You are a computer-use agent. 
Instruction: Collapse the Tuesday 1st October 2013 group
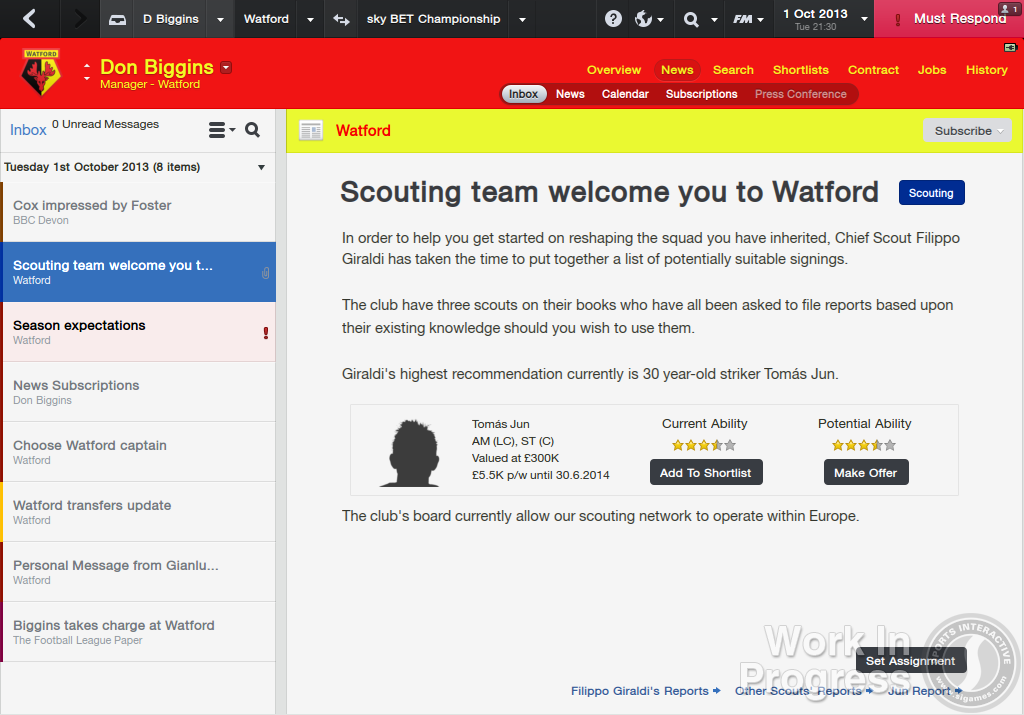pos(261,167)
